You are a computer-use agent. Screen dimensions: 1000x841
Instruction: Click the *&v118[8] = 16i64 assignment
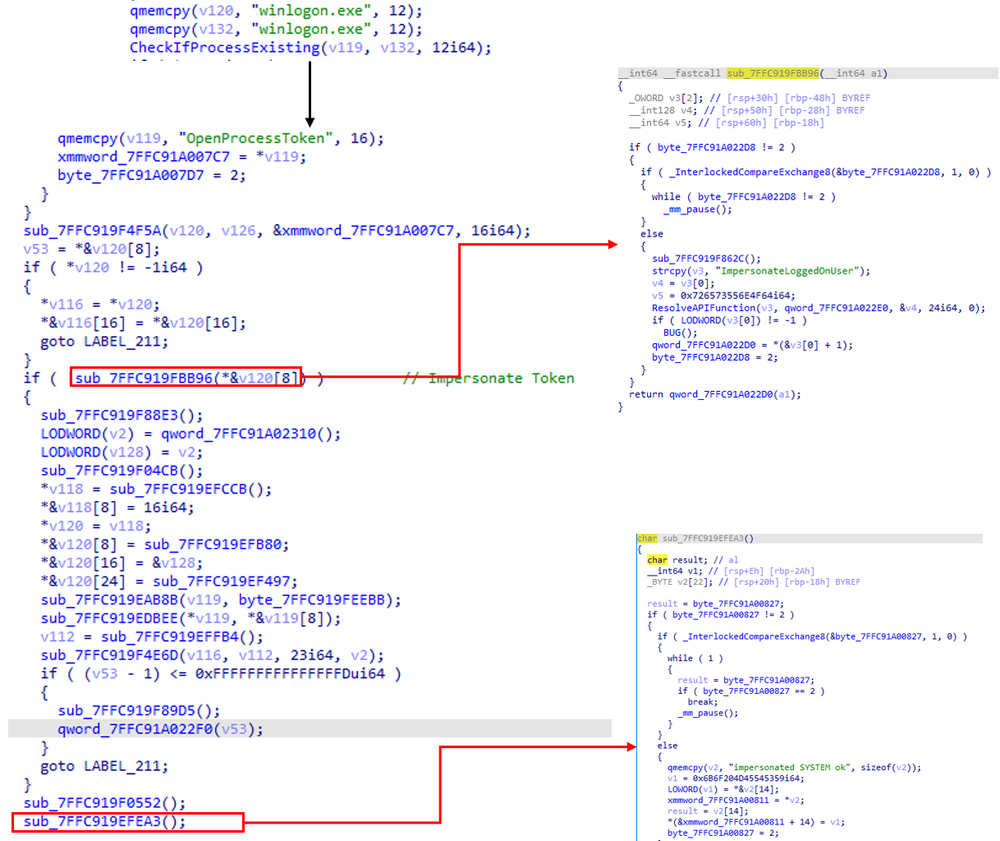click(117, 508)
